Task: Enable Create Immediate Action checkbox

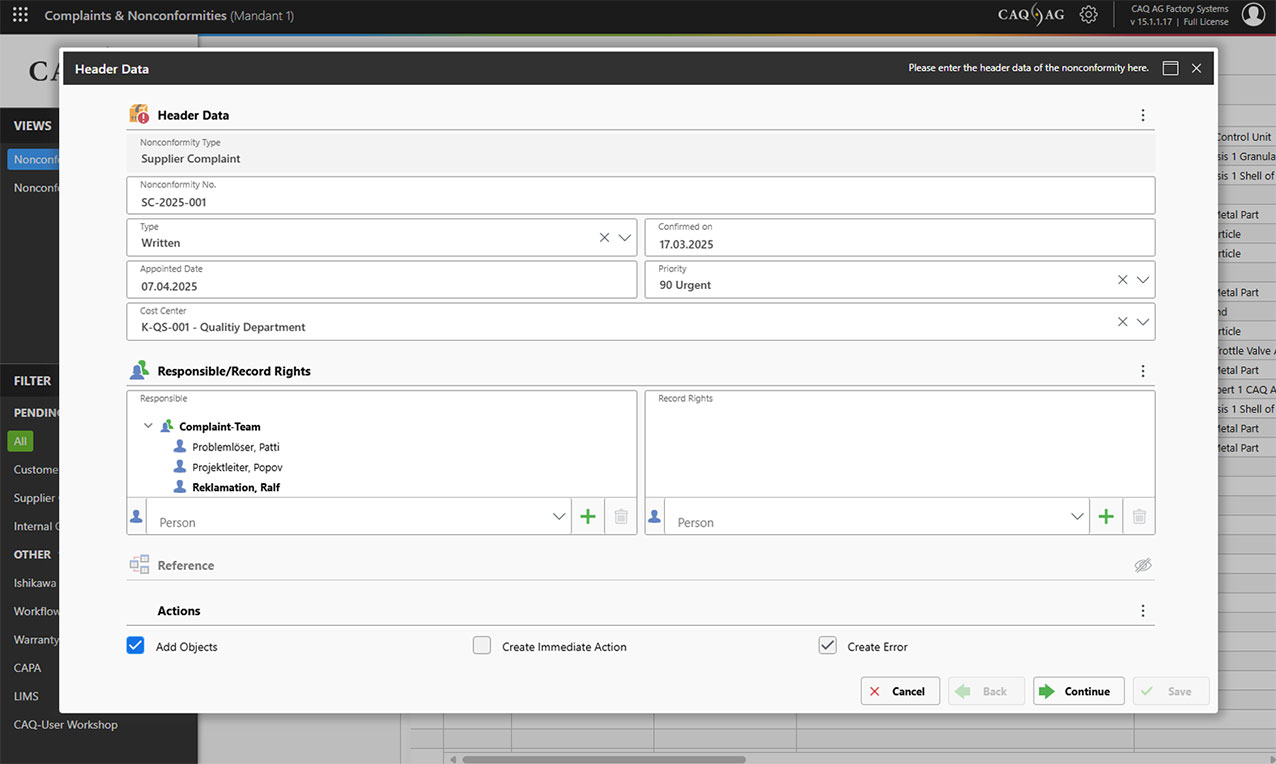Action: tap(482, 646)
